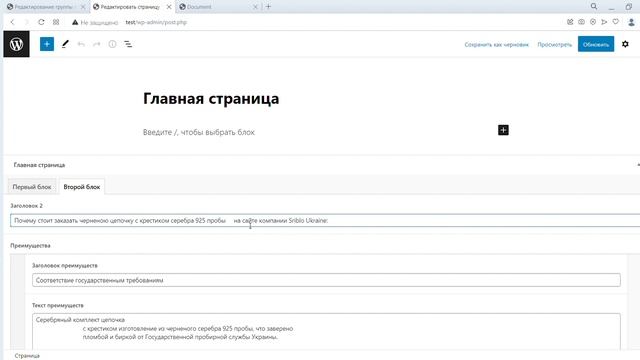Open the editor settings gear
This screenshot has width=640, height=360.
click(x=625, y=44)
